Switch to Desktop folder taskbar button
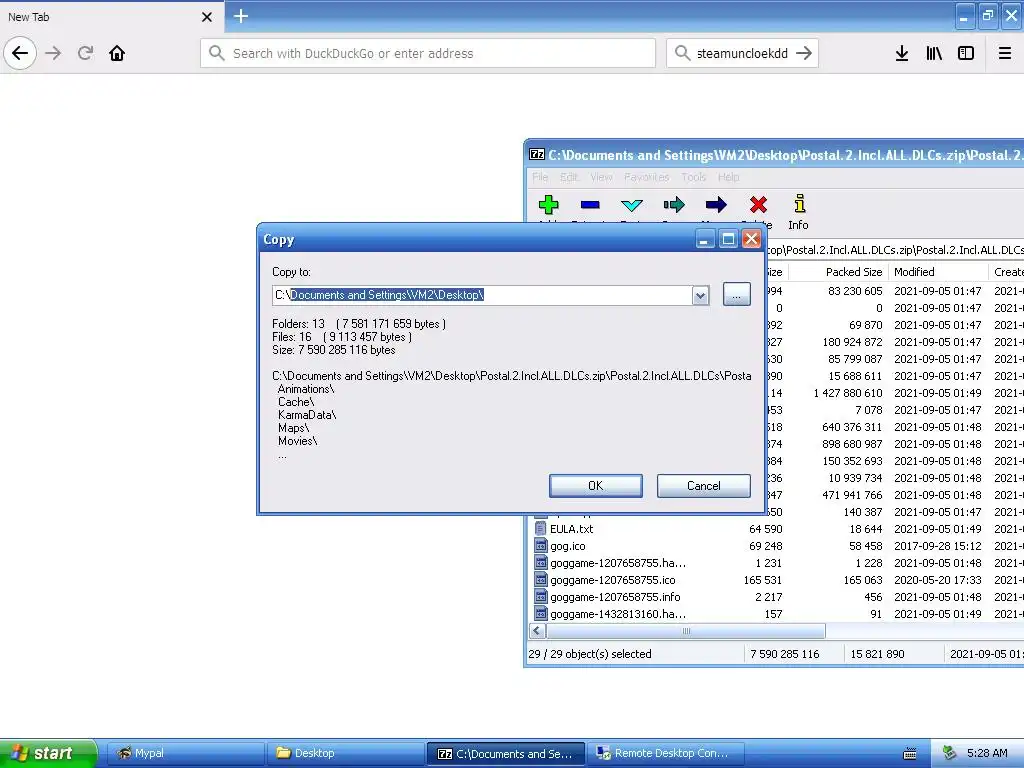Viewport: 1024px width, 768px height. click(345, 753)
